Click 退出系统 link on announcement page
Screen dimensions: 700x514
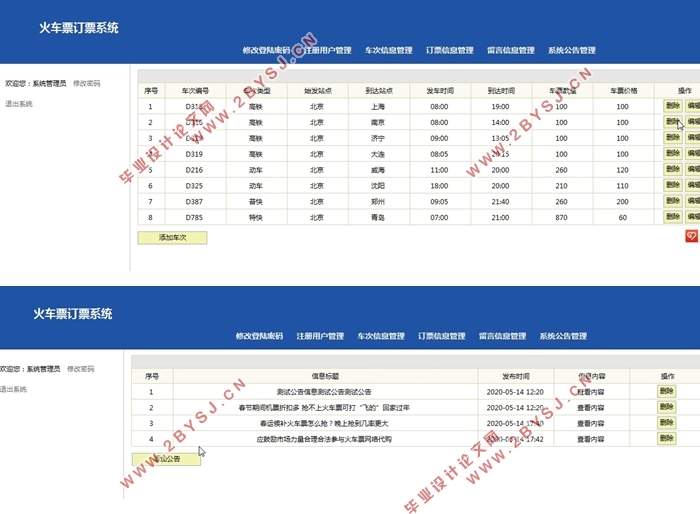pyautogui.click(x=13, y=389)
